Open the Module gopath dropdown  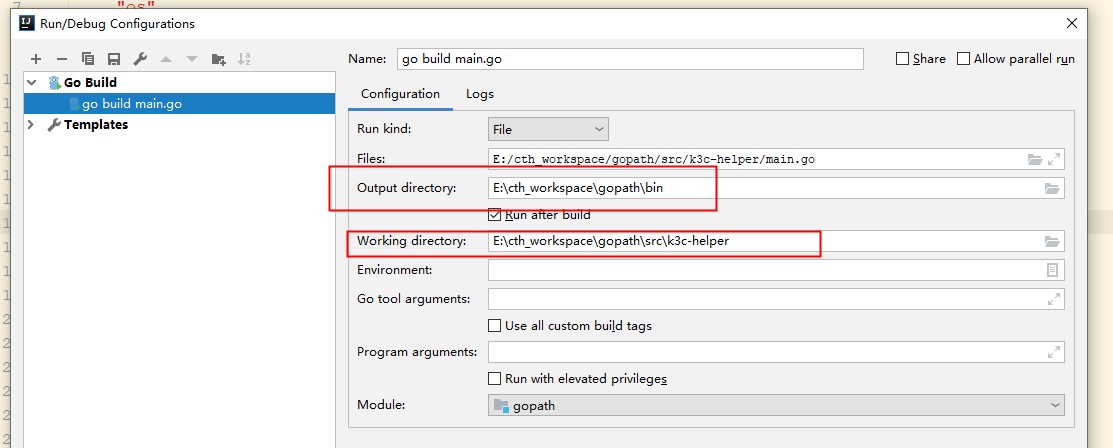(777, 405)
